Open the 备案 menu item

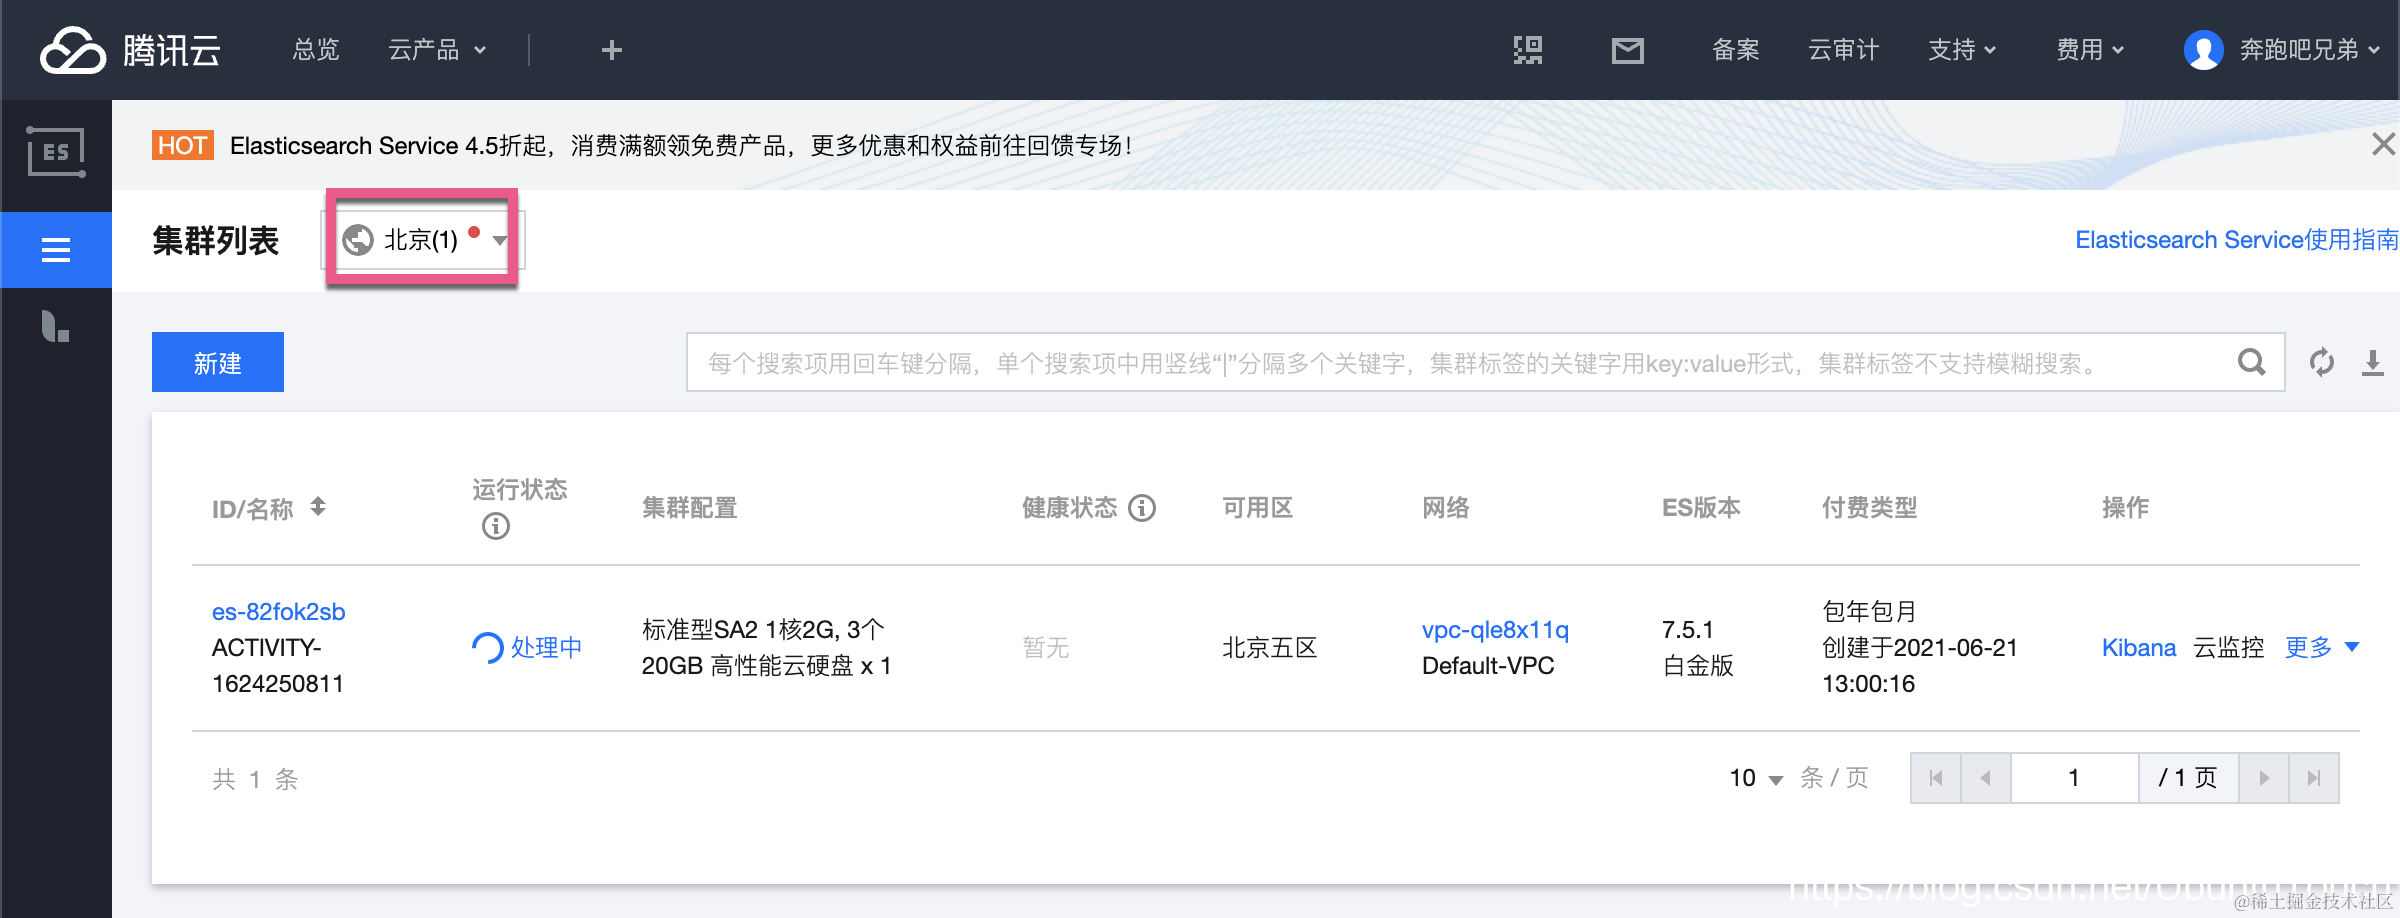pos(1736,50)
